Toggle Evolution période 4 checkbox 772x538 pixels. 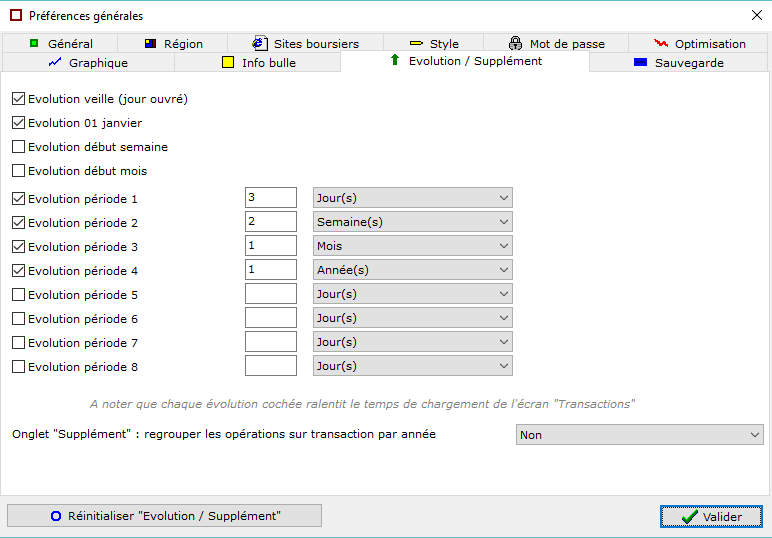[x=18, y=271]
